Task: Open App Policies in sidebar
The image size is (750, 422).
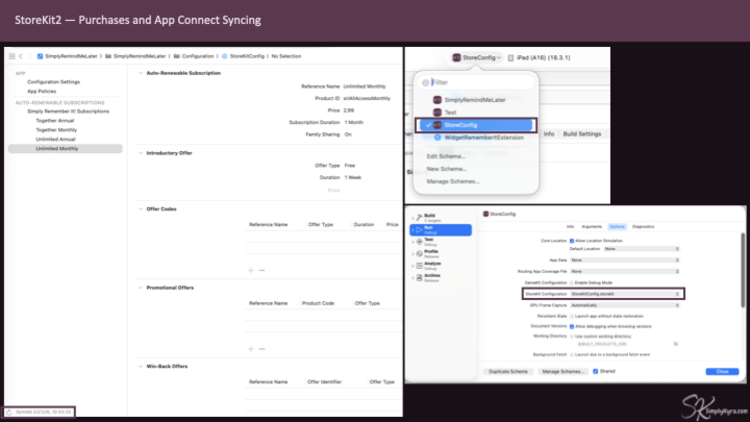Action: (x=42, y=91)
